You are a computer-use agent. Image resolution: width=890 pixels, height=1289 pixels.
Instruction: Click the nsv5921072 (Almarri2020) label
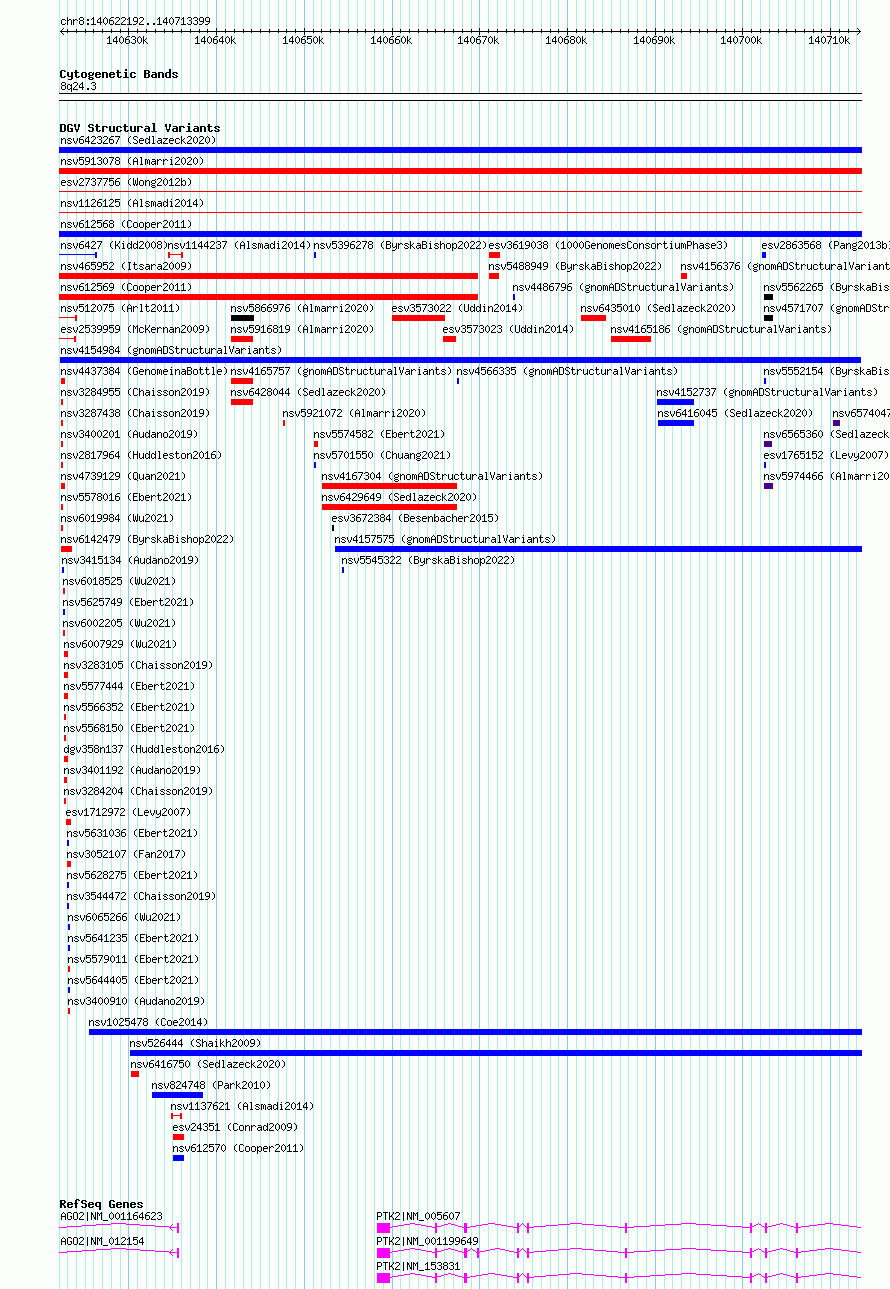(354, 413)
